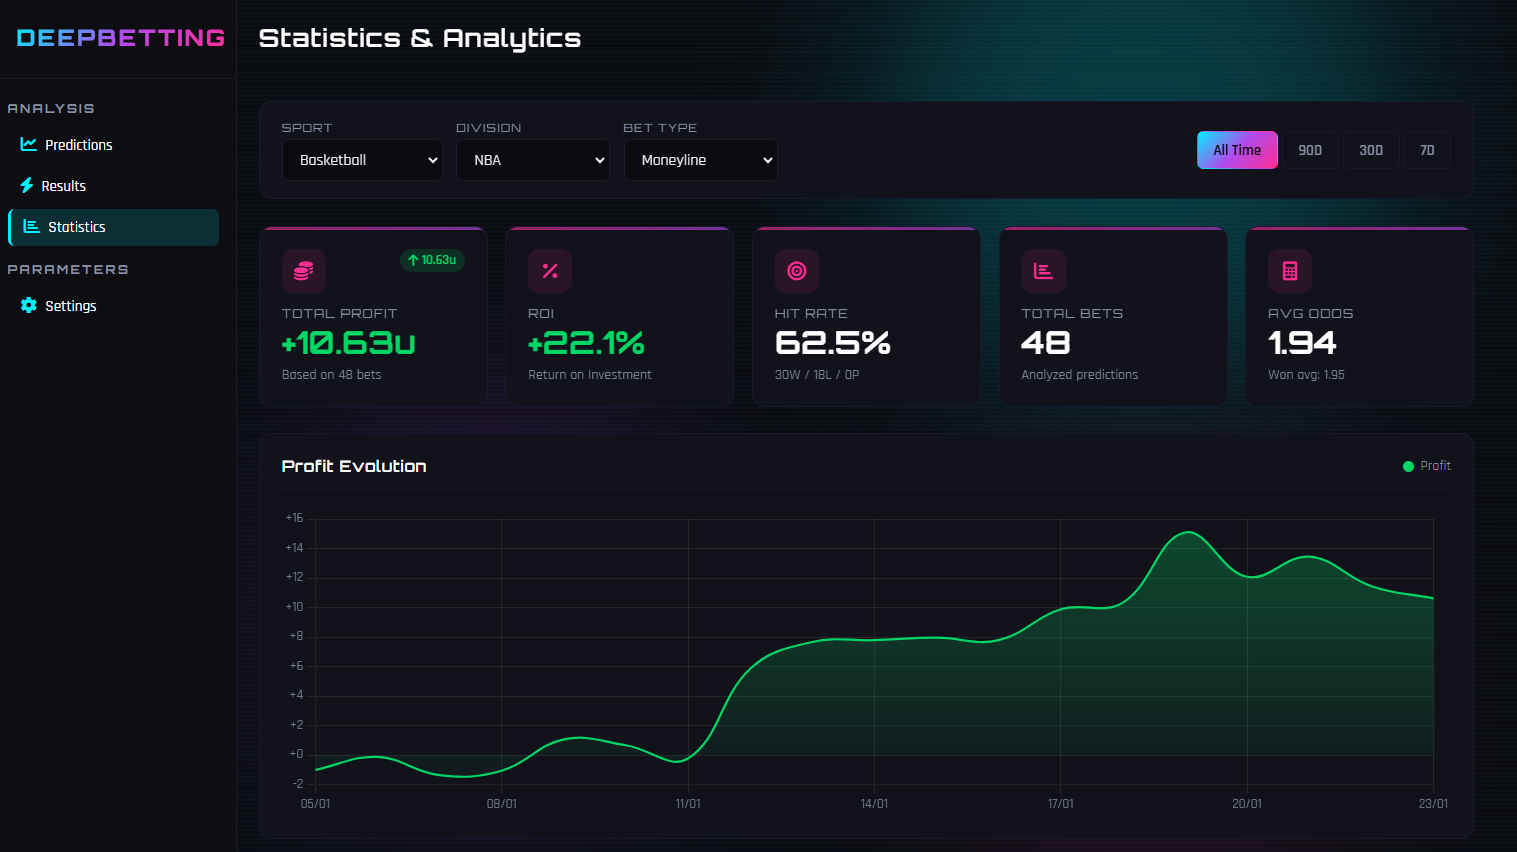
Task: Enable the 90D time filter
Action: pos(1311,149)
